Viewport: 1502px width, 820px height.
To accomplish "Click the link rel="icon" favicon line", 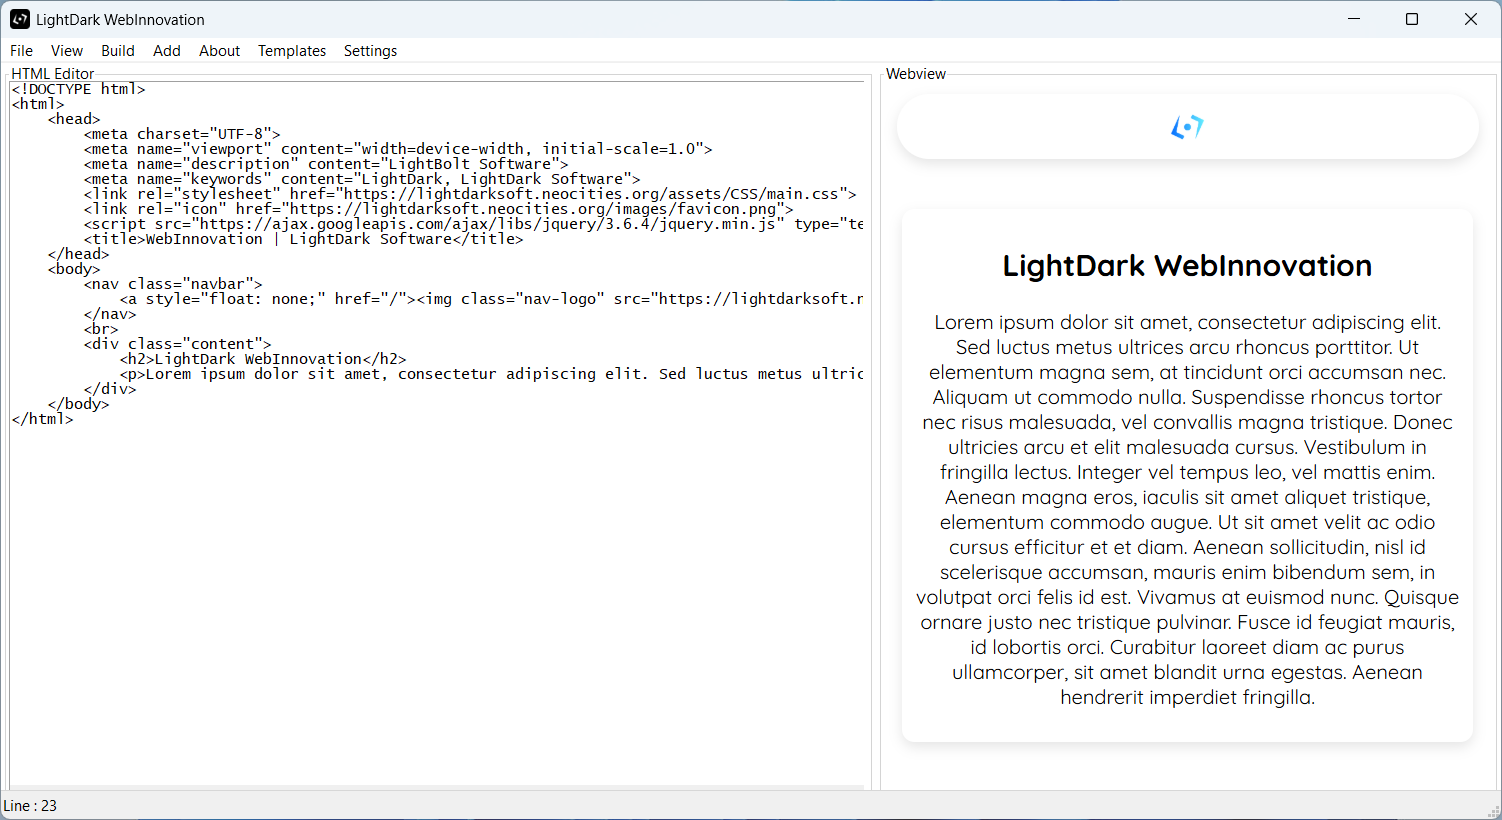I will pos(439,209).
